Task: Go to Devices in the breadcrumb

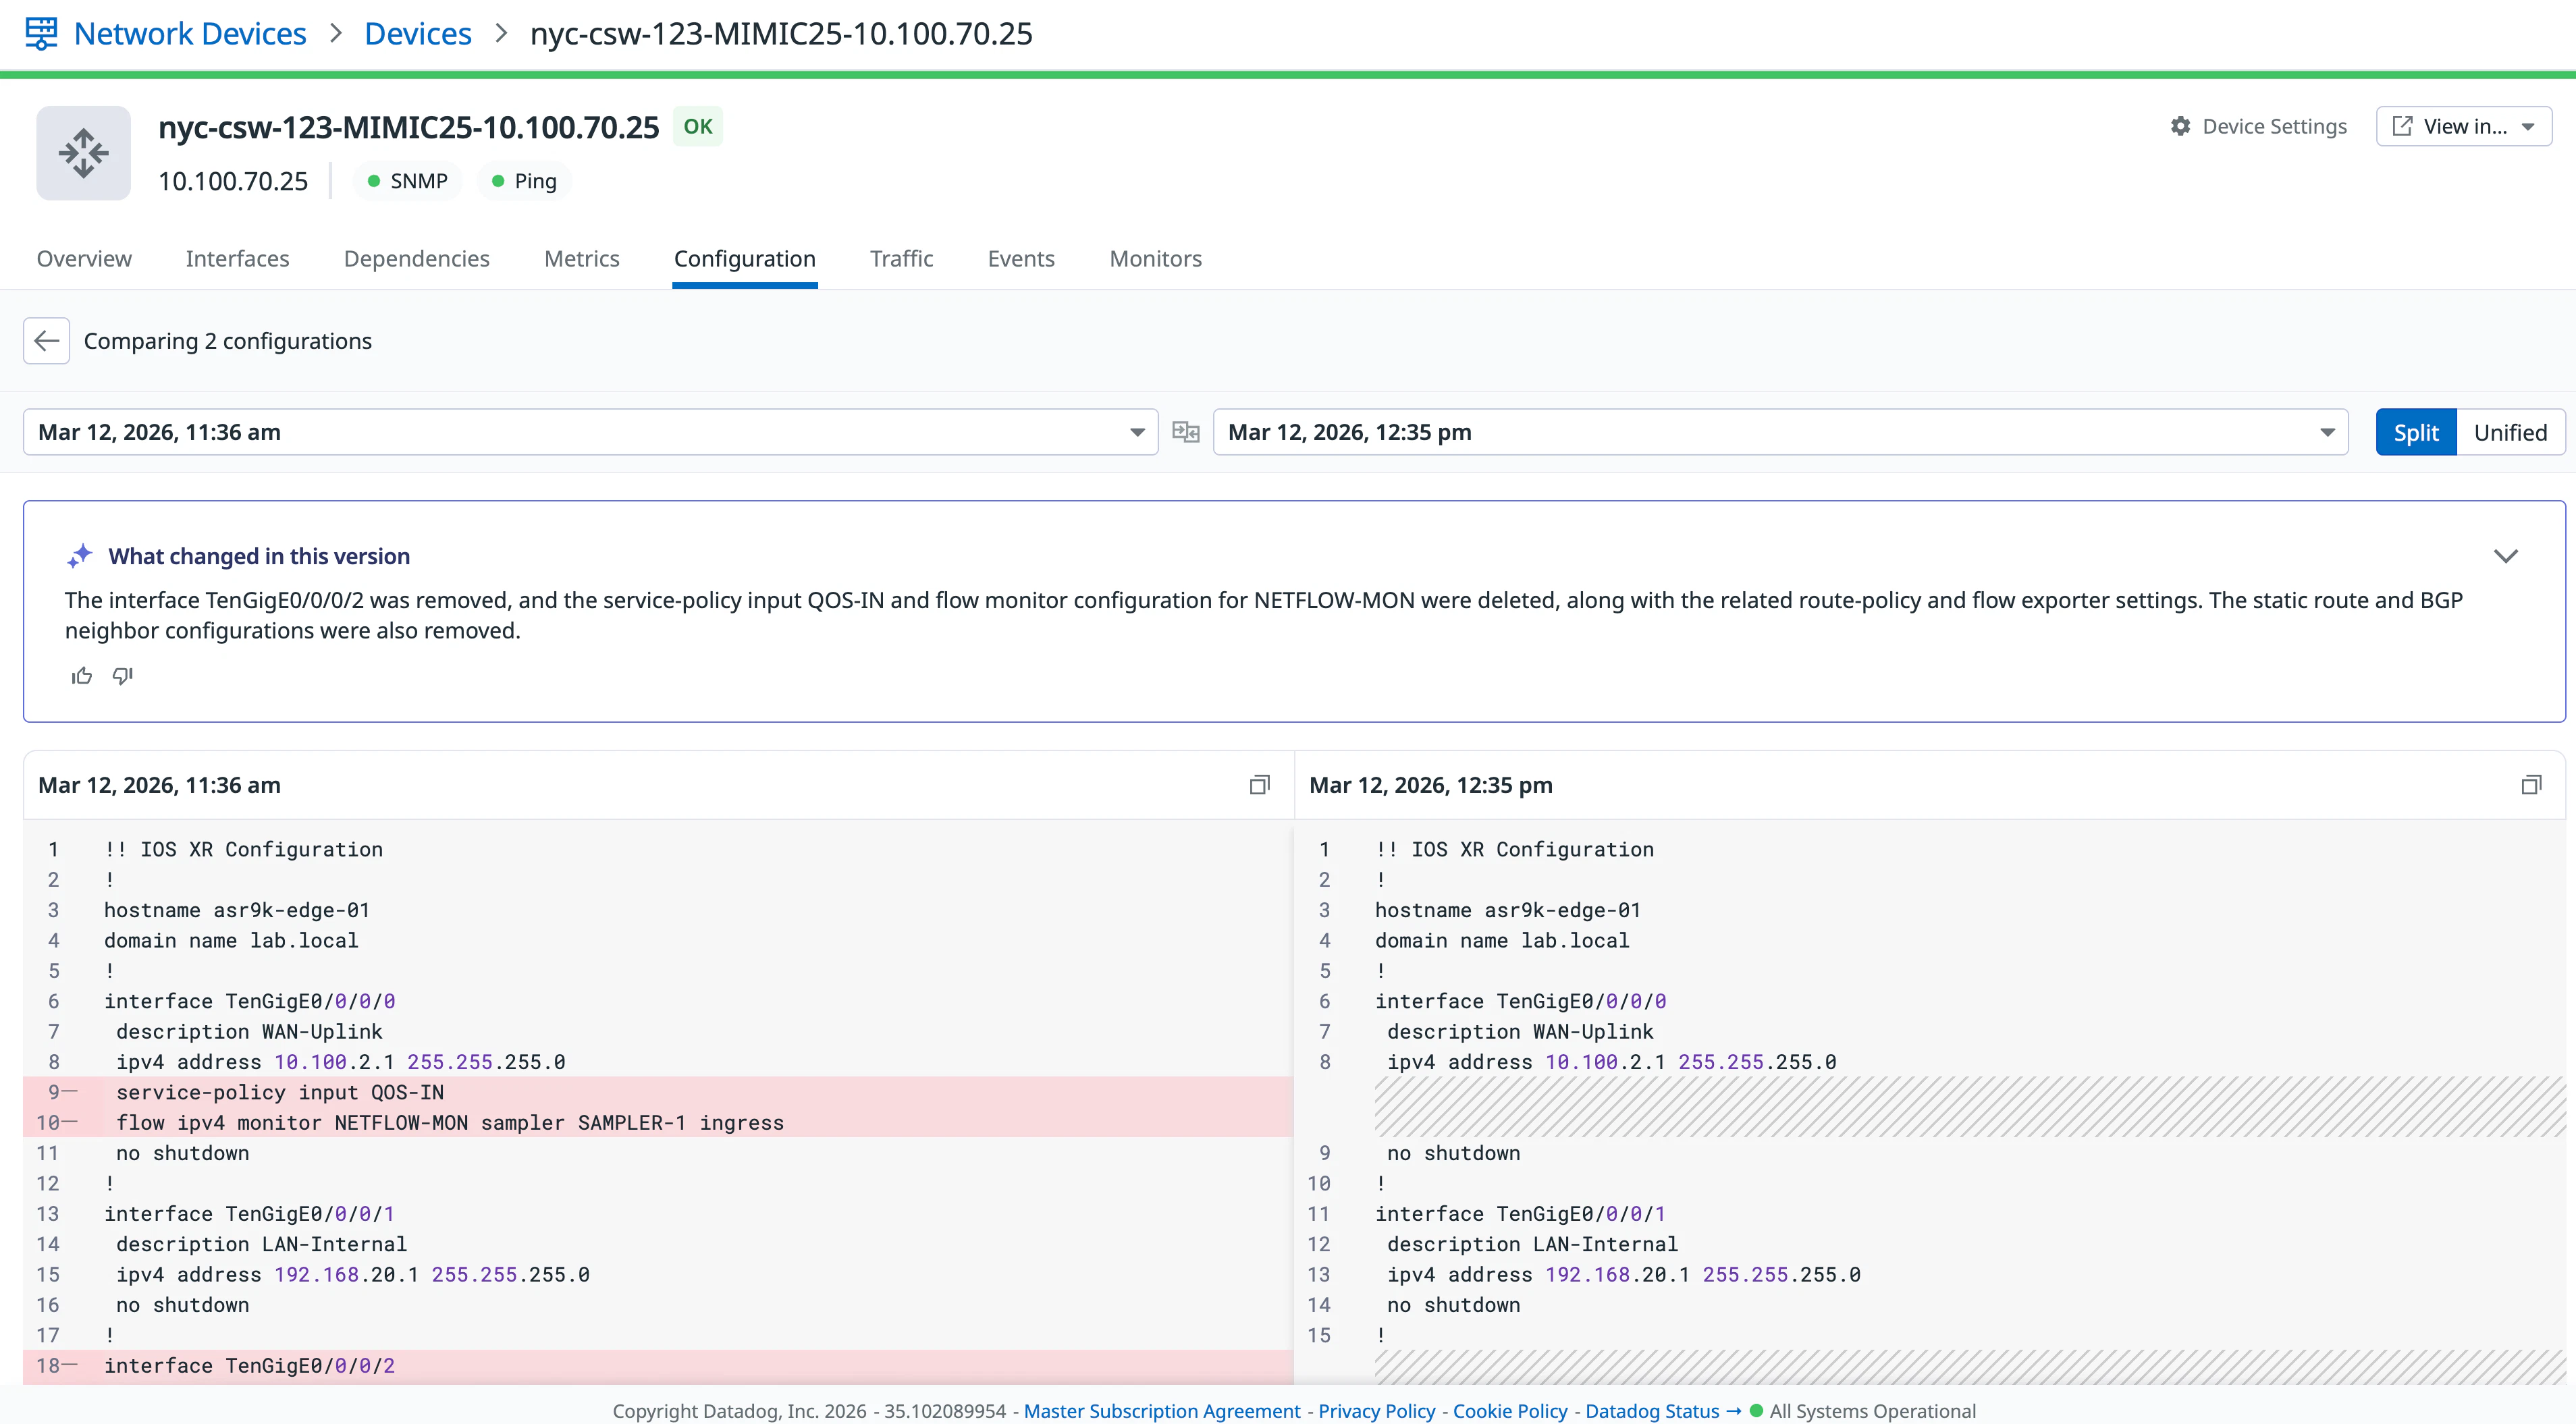Action: tap(417, 33)
